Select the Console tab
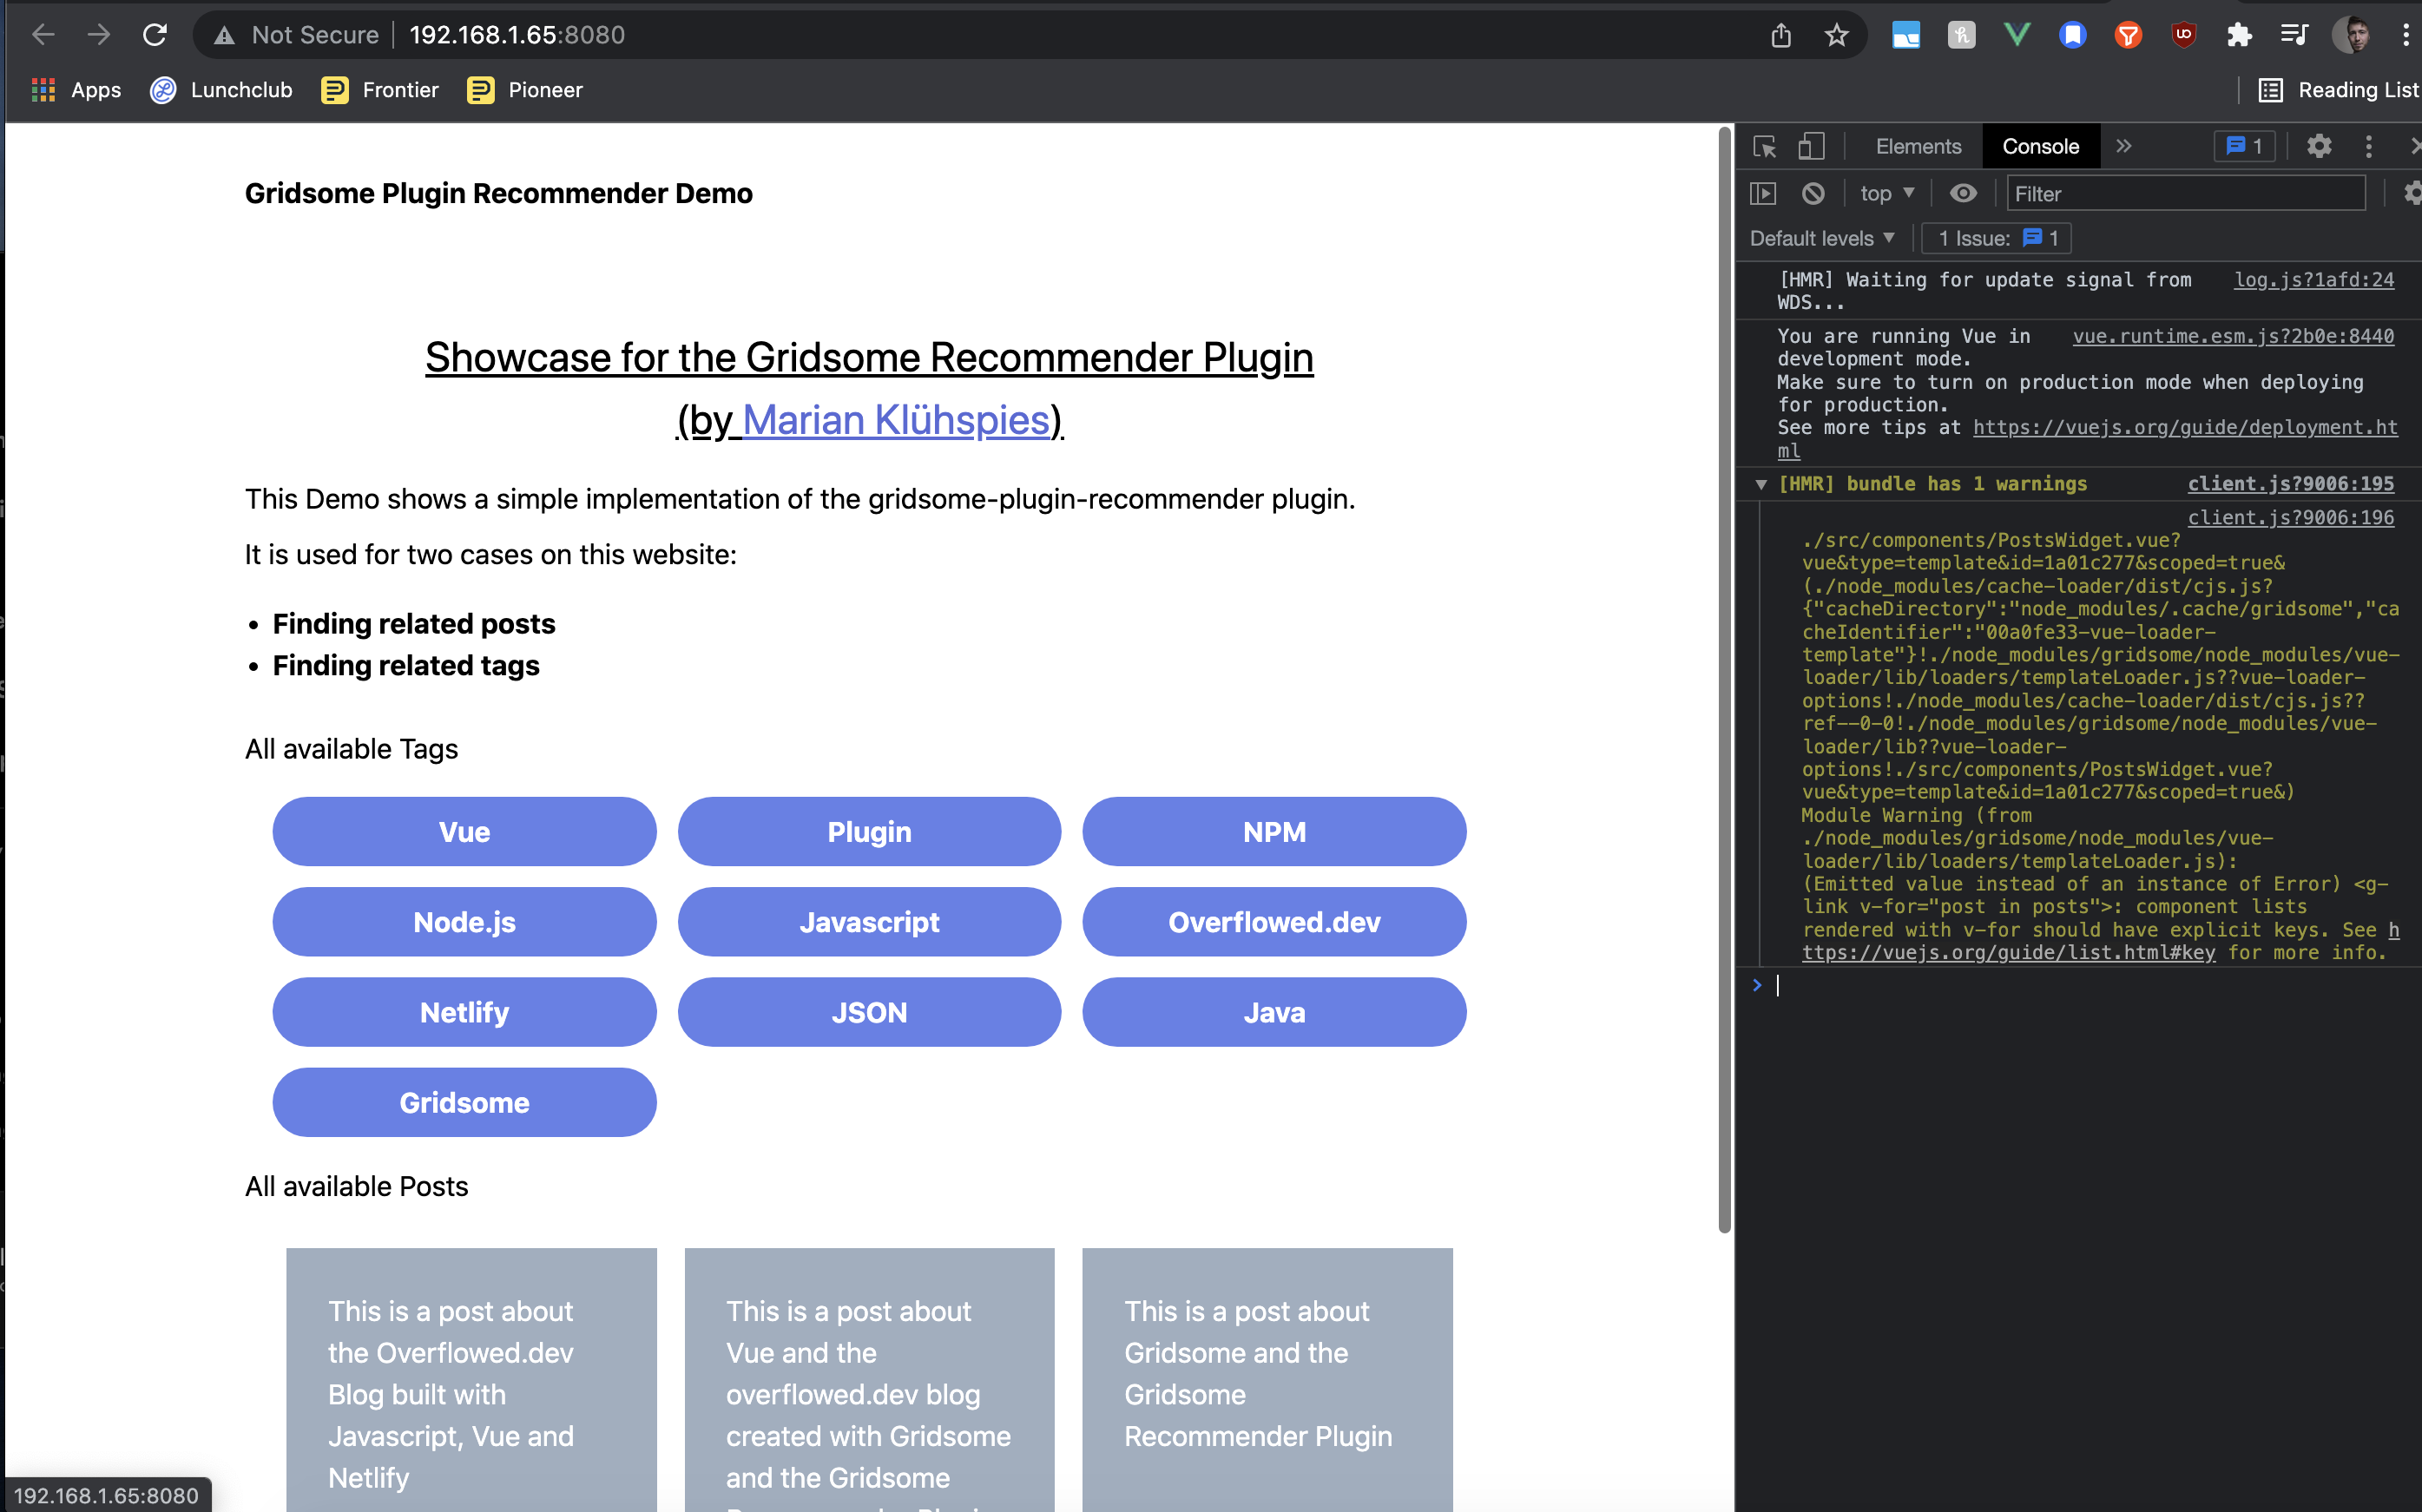Viewport: 2422px width, 1512px height. (2040, 147)
